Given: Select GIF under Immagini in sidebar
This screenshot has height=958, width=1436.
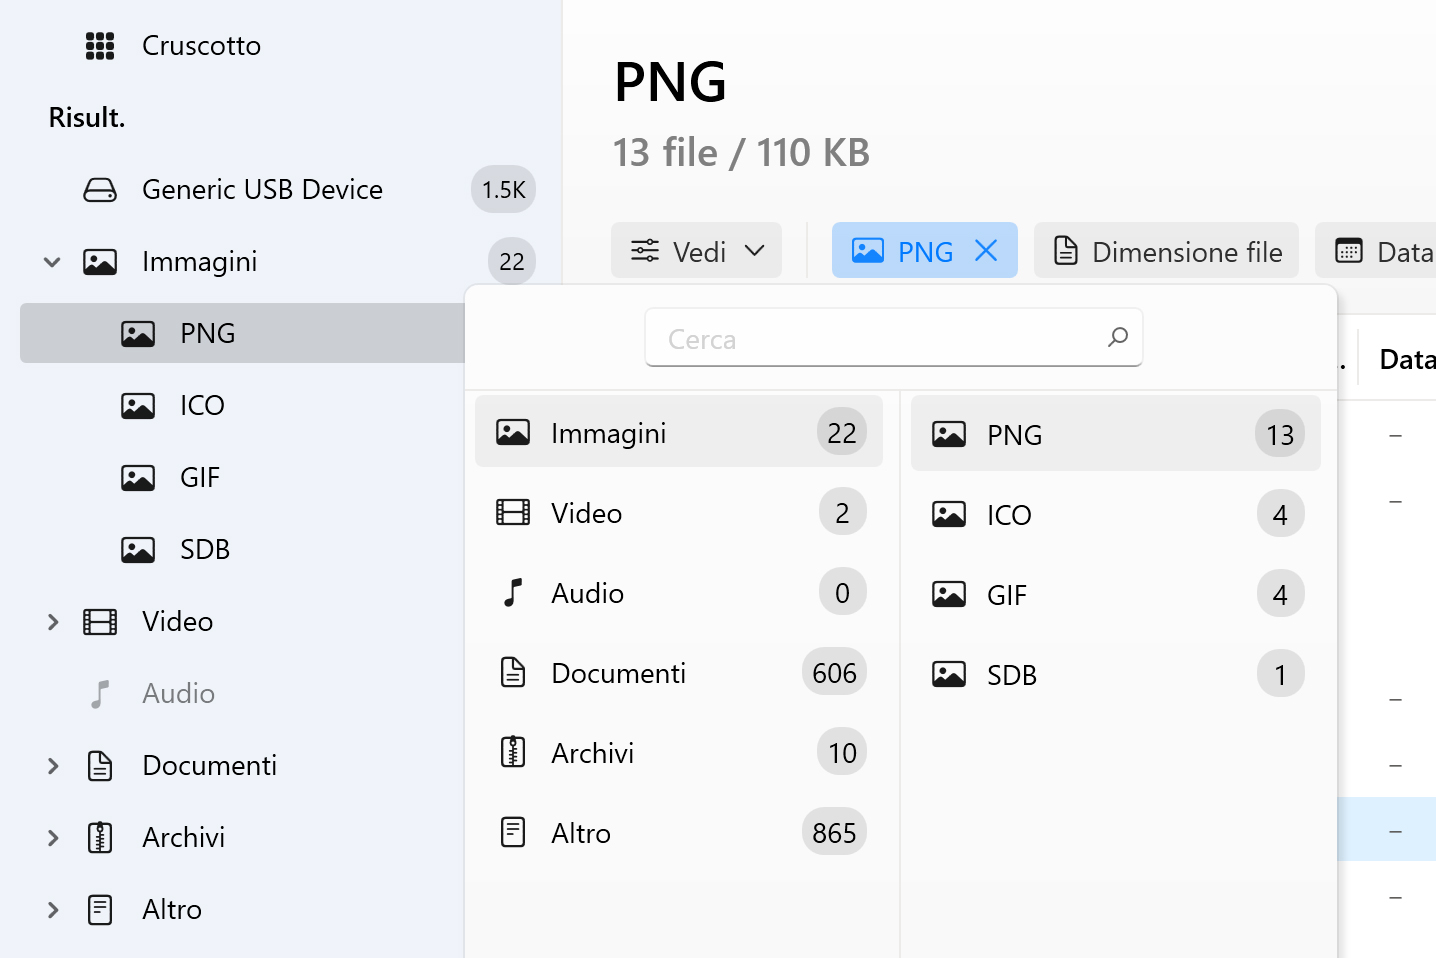Looking at the screenshot, I should [x=243, y=478].
